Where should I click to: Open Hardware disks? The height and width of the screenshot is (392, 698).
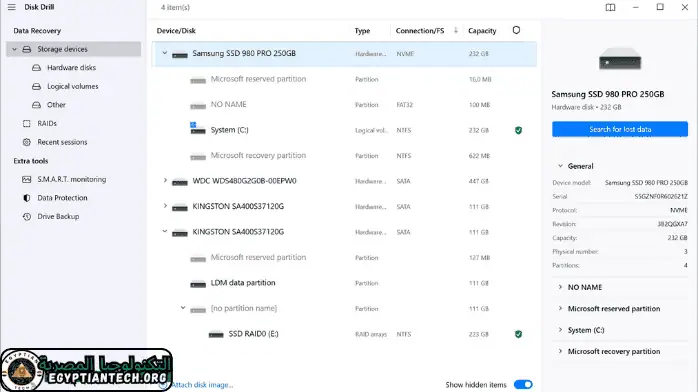pos(71,68)
